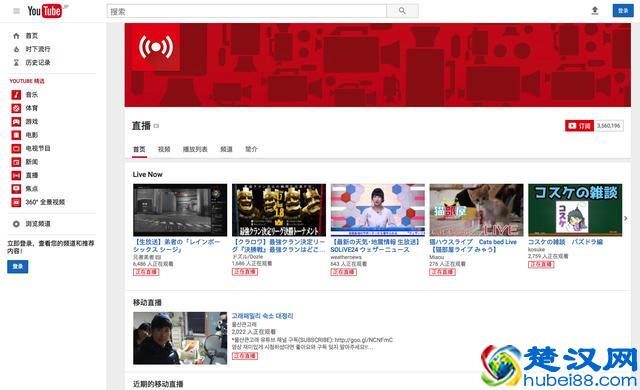Open the 고래패밀리 video title link
The height and width of the screenshot is (390, 640).
(262, 316)
